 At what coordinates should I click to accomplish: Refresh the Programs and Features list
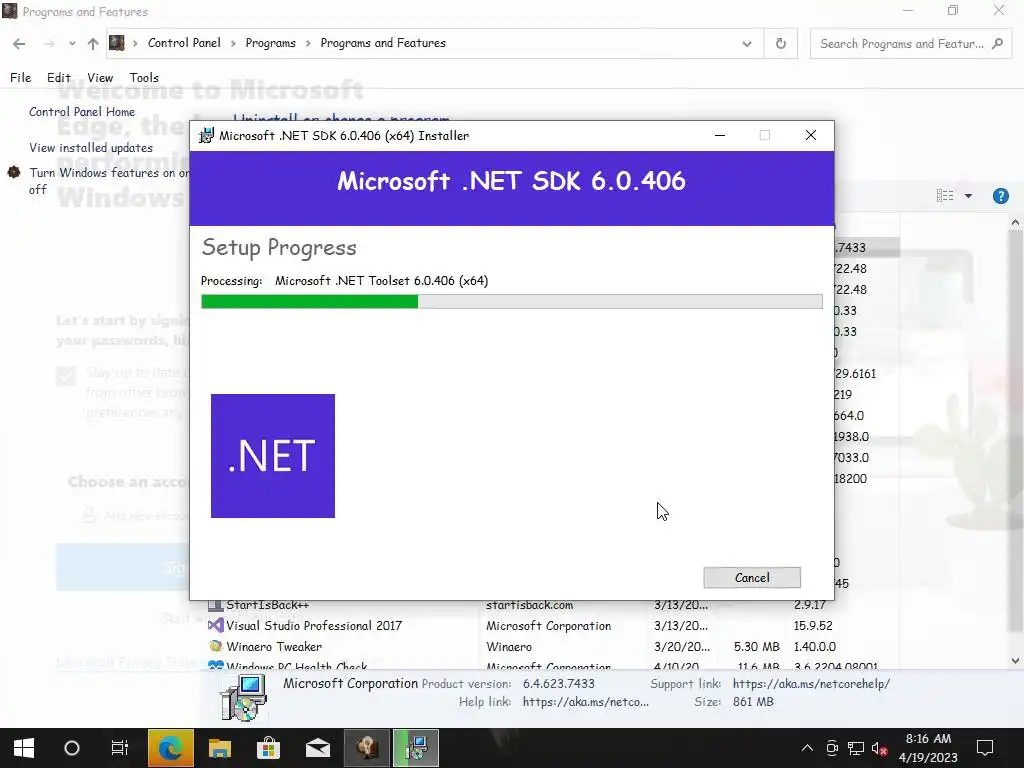[x=780, y=44]
